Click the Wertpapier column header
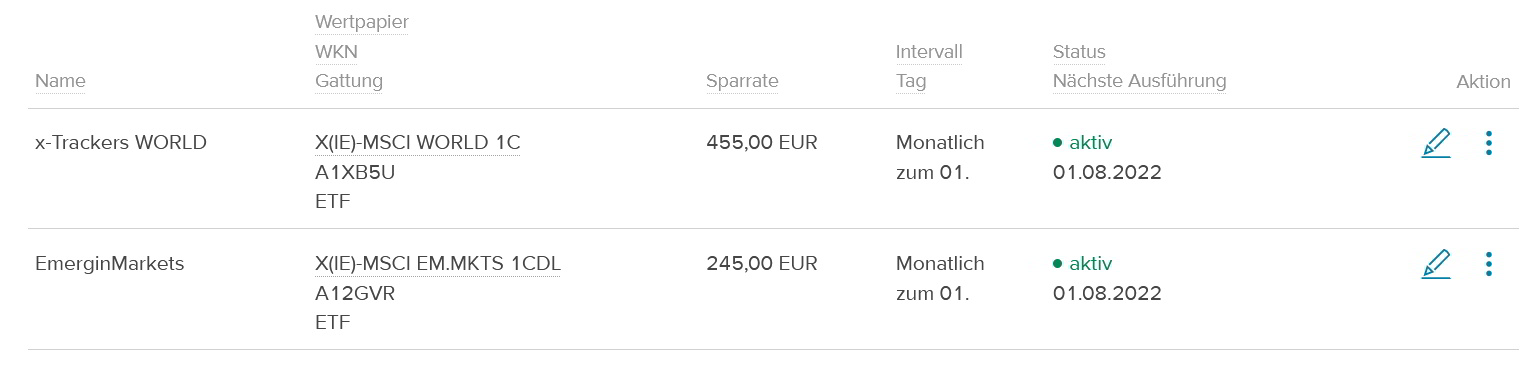This screenshot has height=370, width=1539. [x=362, y=22]
